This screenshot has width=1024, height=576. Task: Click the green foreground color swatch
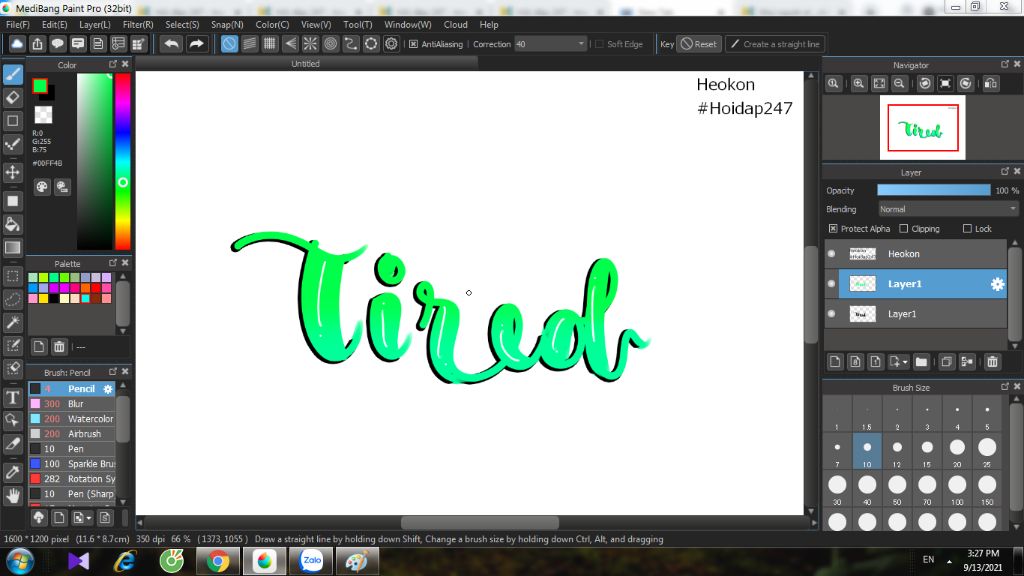(40, 86)
